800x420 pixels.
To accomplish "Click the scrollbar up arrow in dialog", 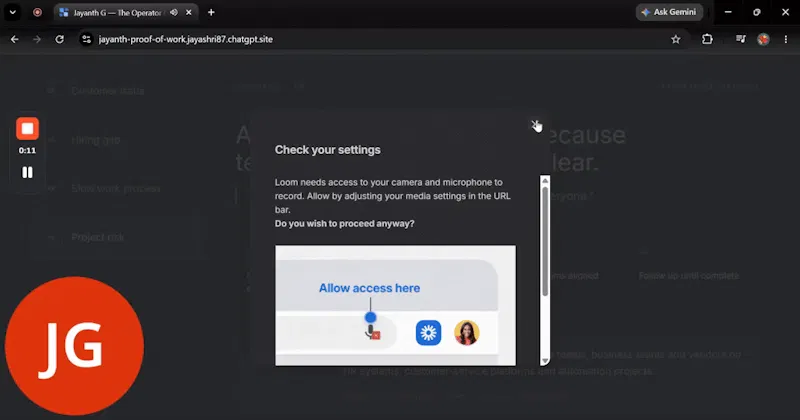I will [545, 181].
